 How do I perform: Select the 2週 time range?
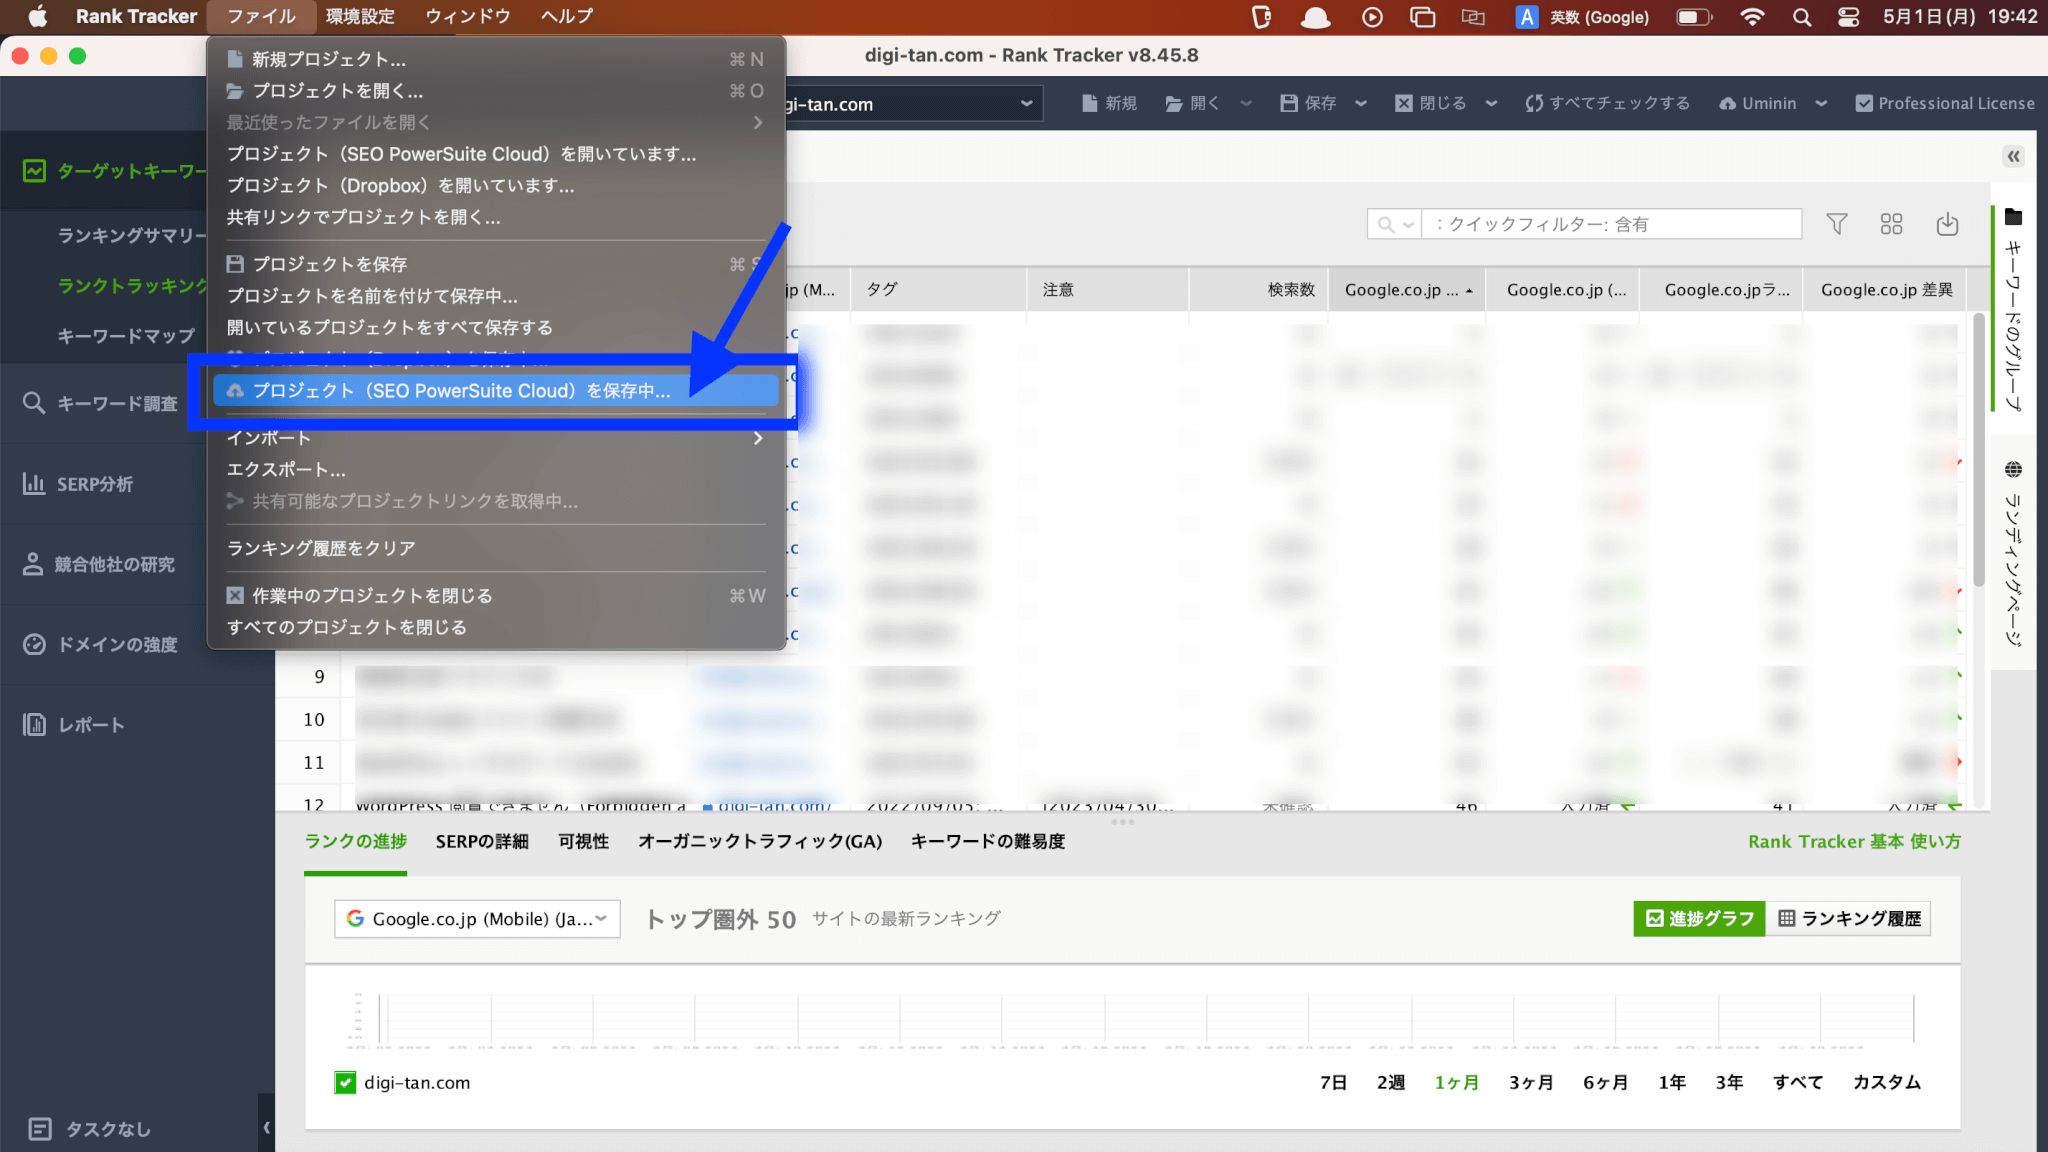(x=1391, y=1082)
